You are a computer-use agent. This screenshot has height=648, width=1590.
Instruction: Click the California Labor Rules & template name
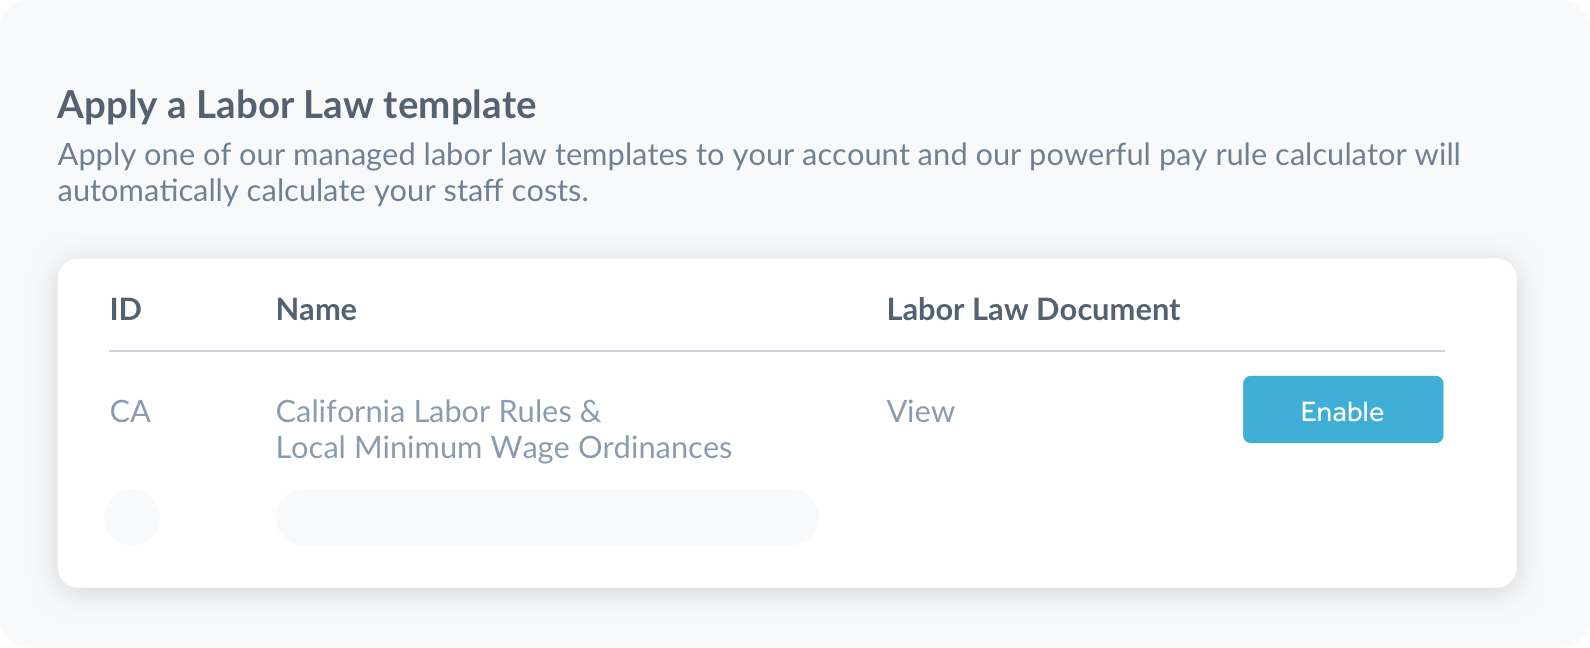click(x=438, y=411)
